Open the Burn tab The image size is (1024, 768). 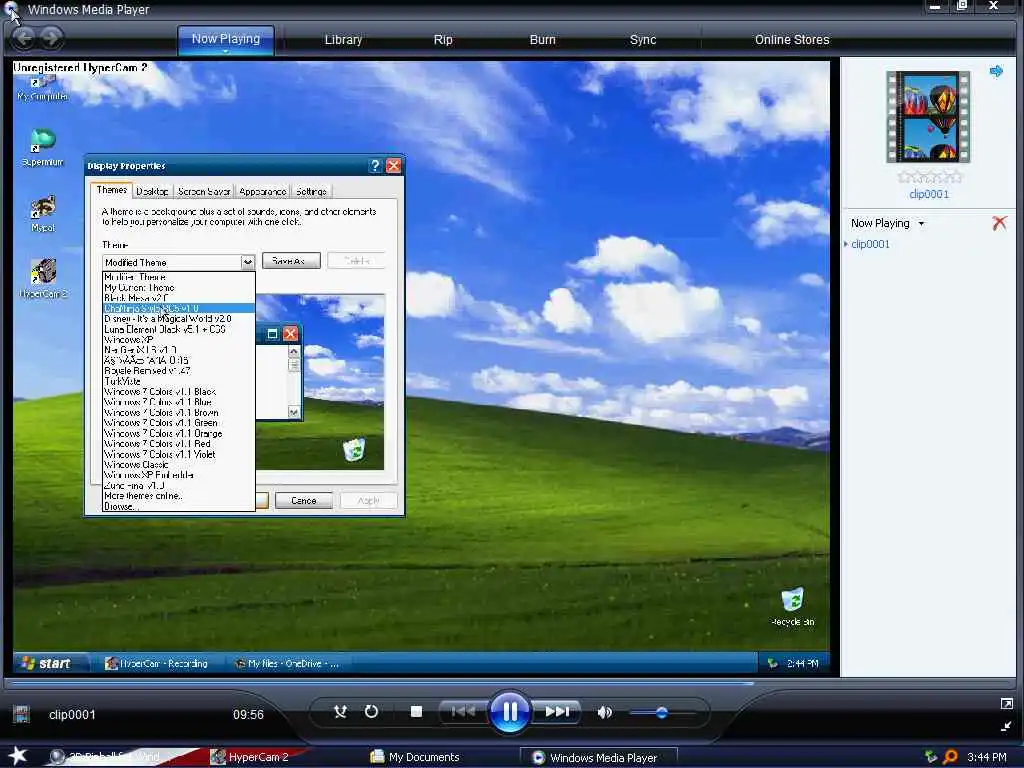[x=542, y=39]
